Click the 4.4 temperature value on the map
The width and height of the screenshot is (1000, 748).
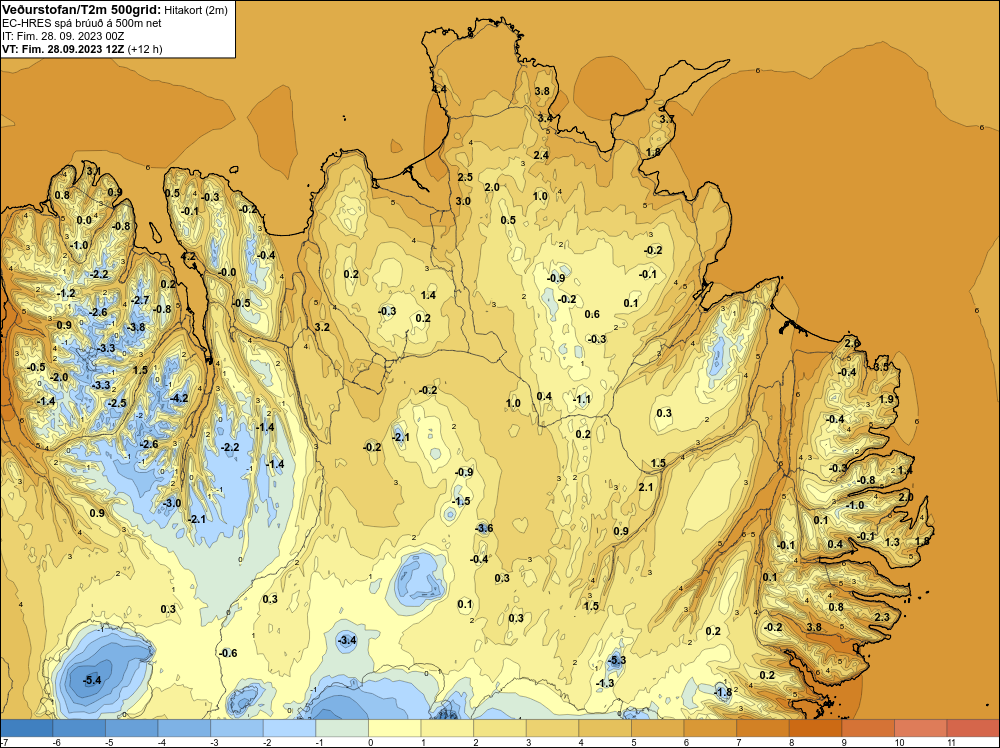(x=439, y=90)
